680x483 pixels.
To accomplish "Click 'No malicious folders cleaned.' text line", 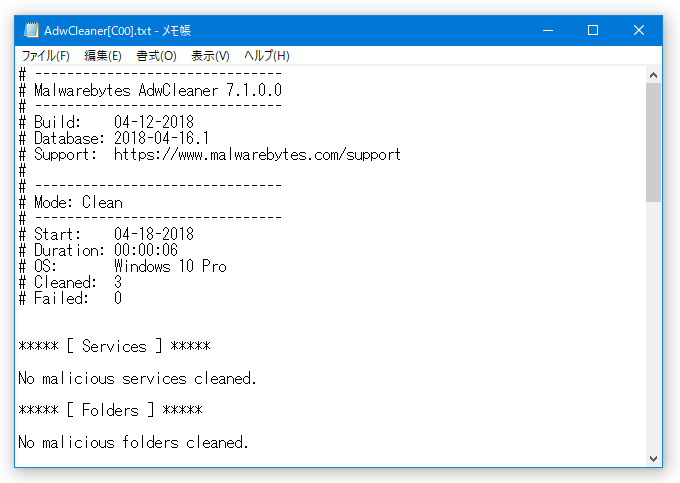I will pos(133,442).
